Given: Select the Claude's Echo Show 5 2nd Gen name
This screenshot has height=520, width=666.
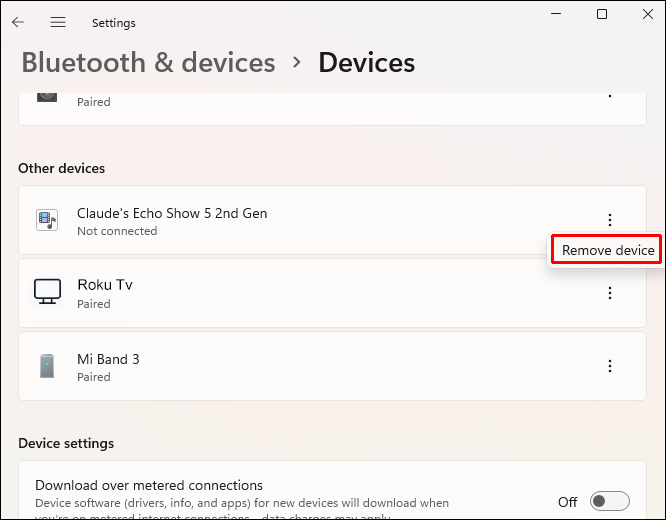Looking at the screenshot, I should (x=172, y=213).
